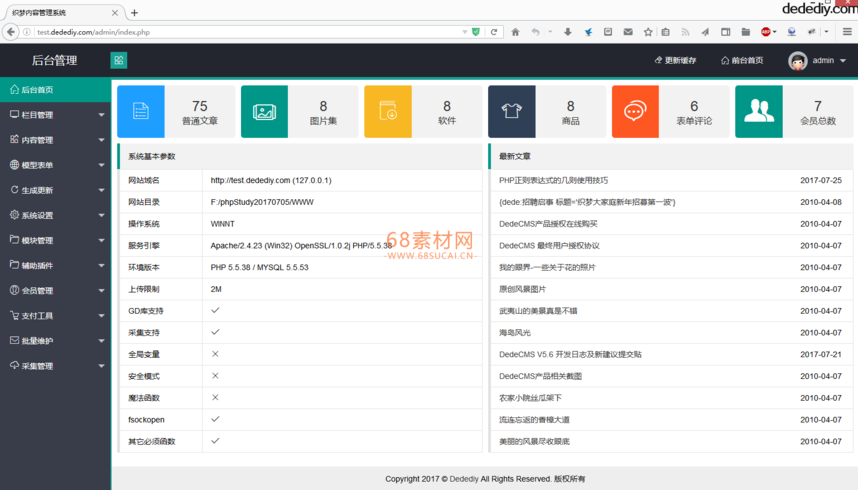Click the F:/phpStudy20170705/WWW path value
858x490 pixels.
point(262,202)
